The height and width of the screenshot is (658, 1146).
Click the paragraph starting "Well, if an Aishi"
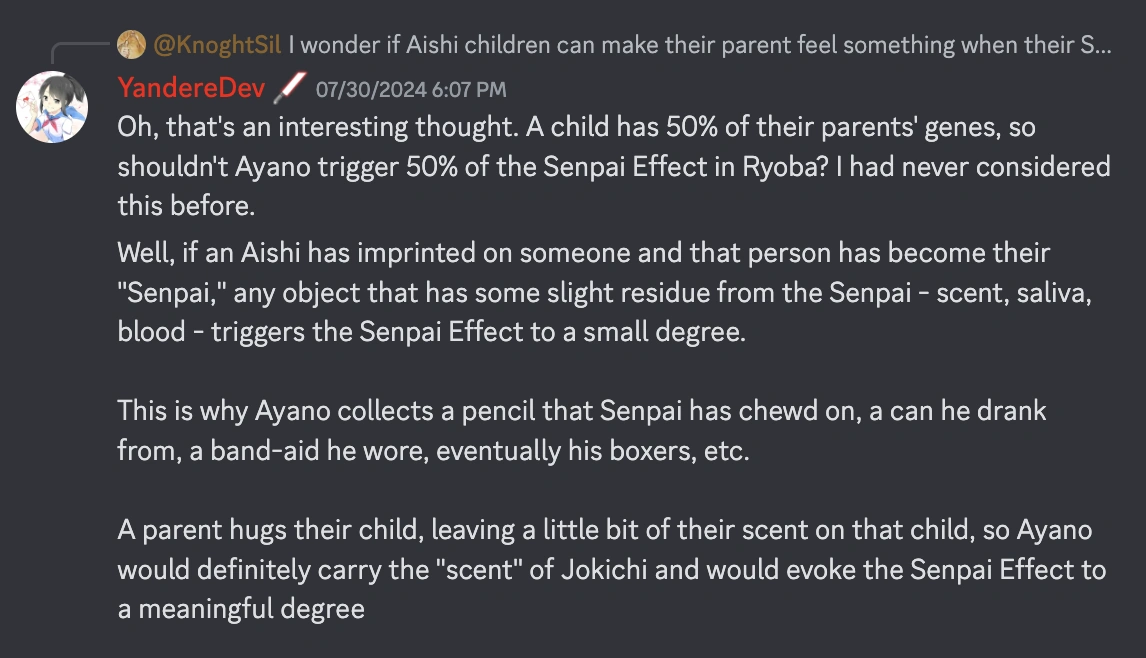[583, 291]
